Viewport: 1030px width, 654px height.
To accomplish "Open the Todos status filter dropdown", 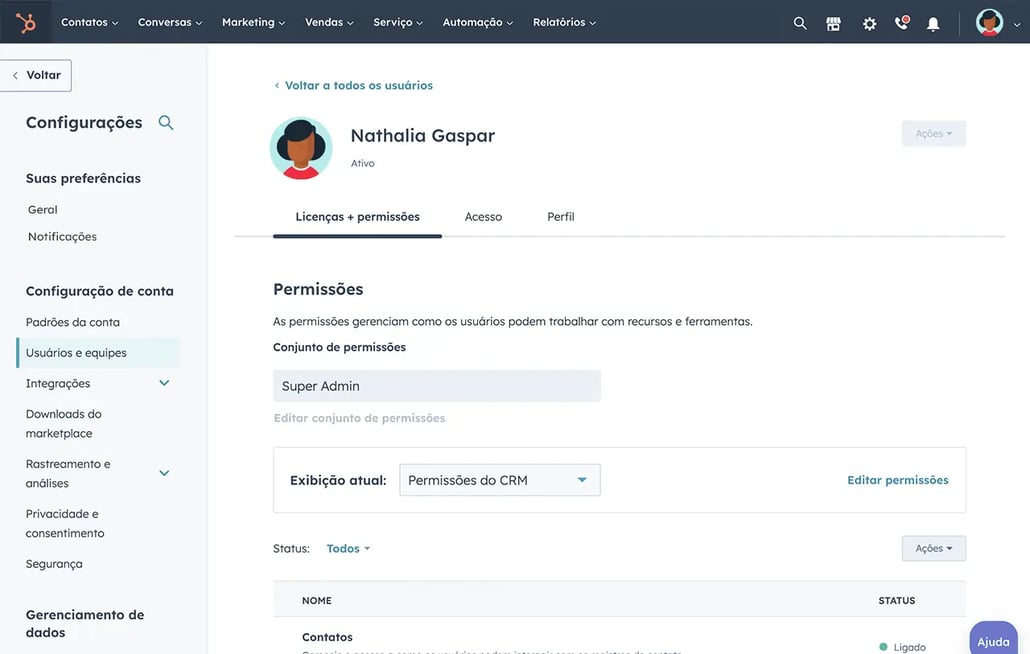I will (345, 548).
